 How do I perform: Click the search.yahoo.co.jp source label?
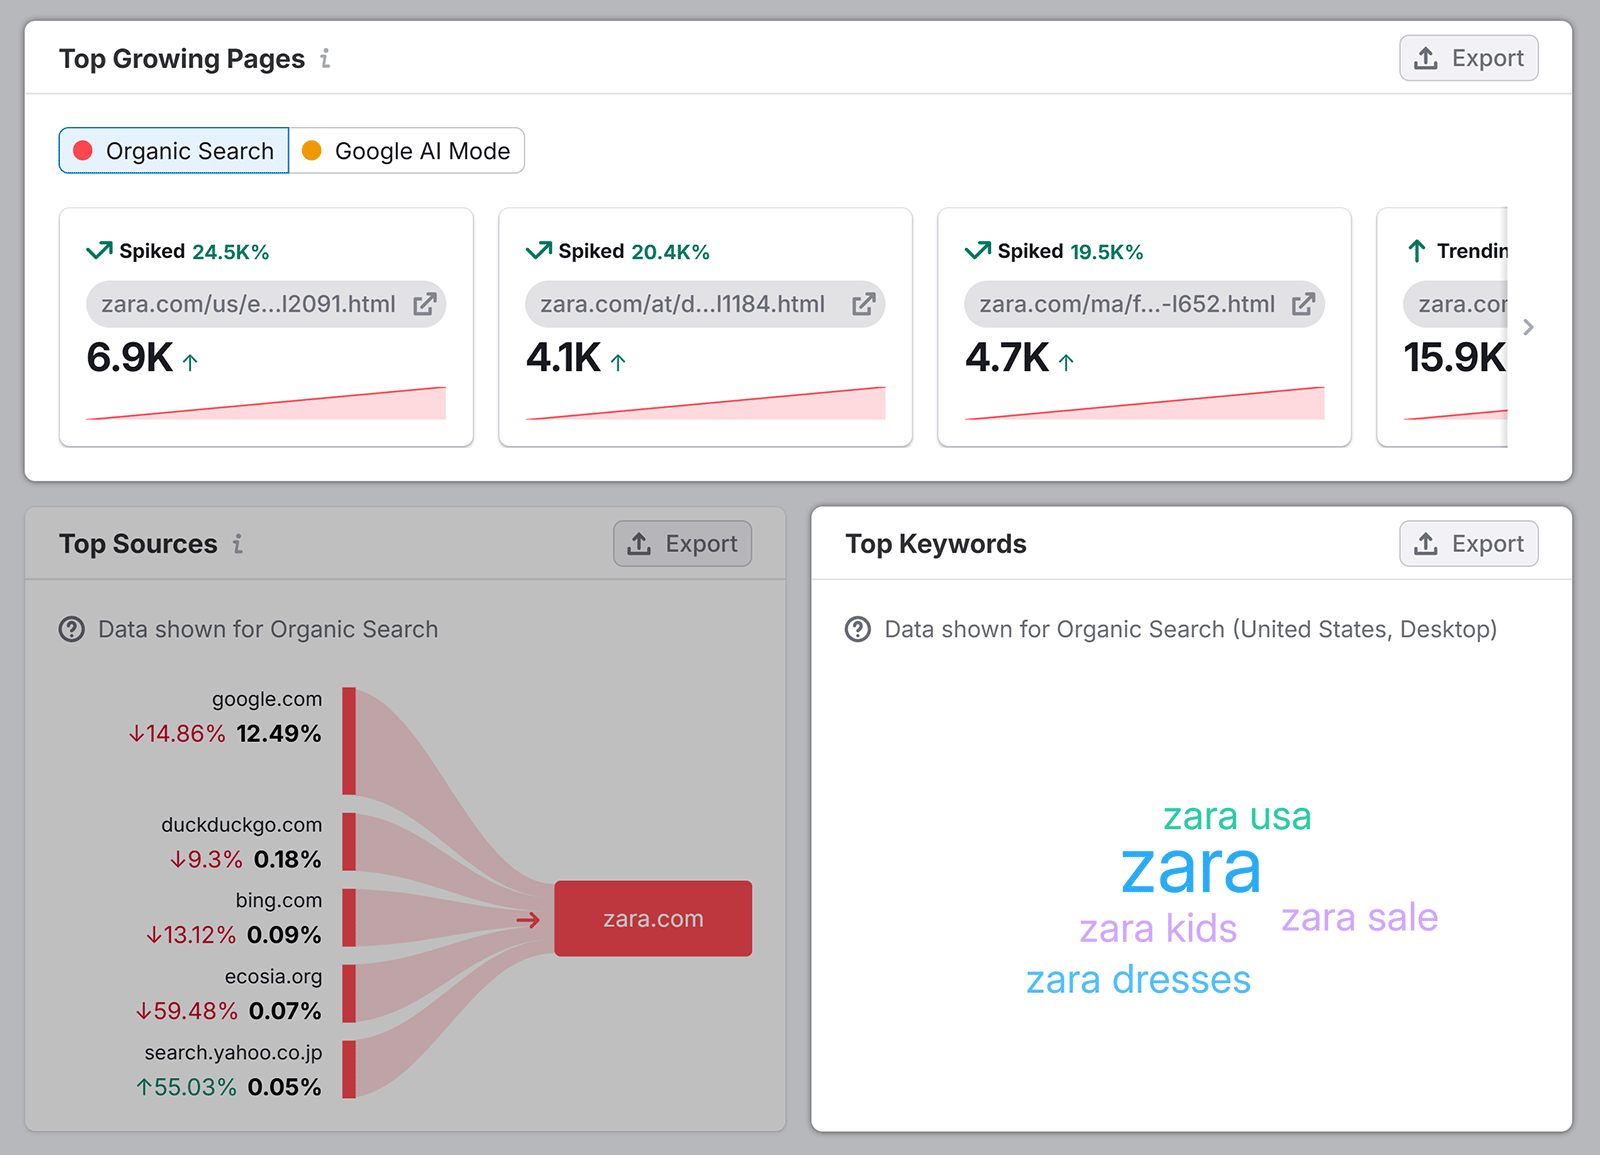tap(234, 1052)
